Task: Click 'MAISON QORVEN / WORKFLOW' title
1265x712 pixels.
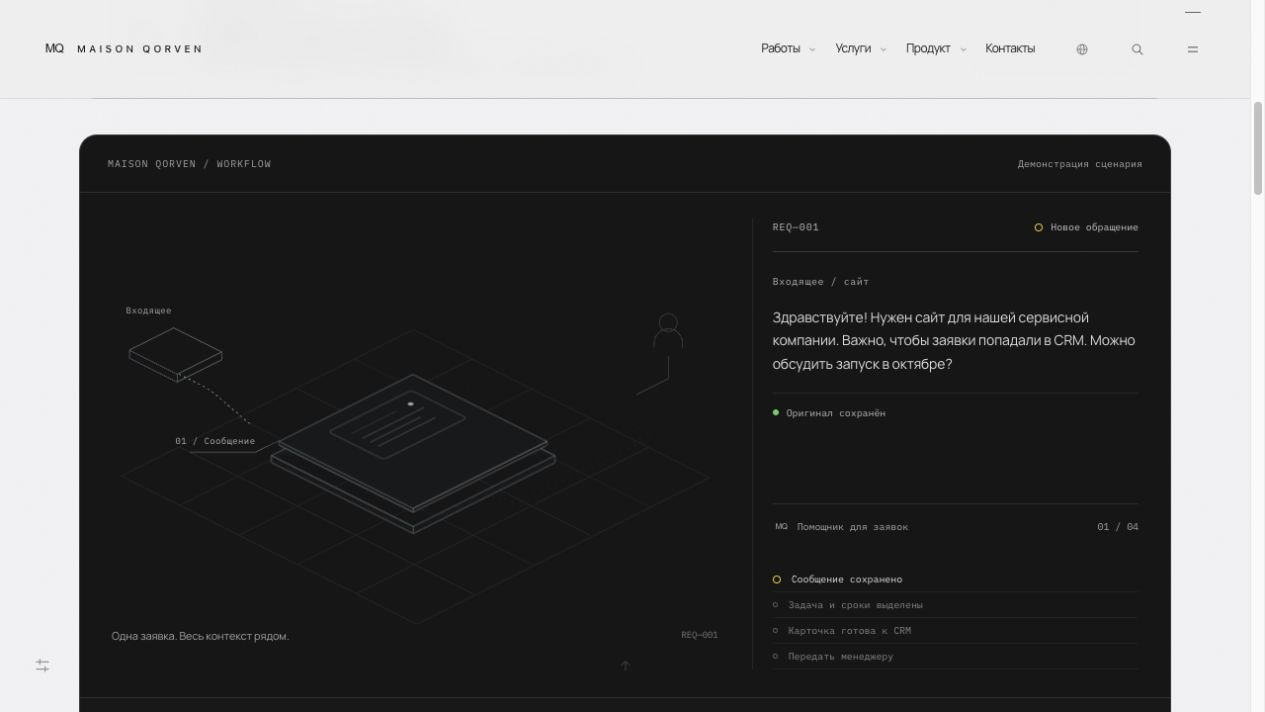Action: pyautogui.click(x=189, y=164)
